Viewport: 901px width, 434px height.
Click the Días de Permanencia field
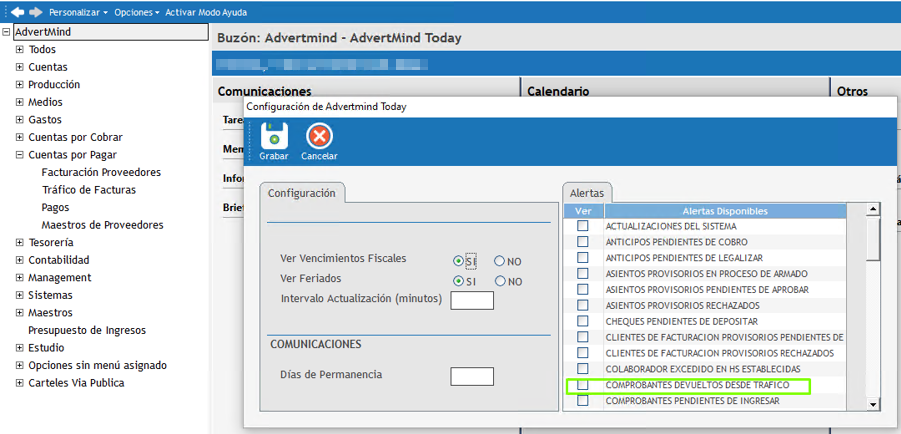point(472,377)
